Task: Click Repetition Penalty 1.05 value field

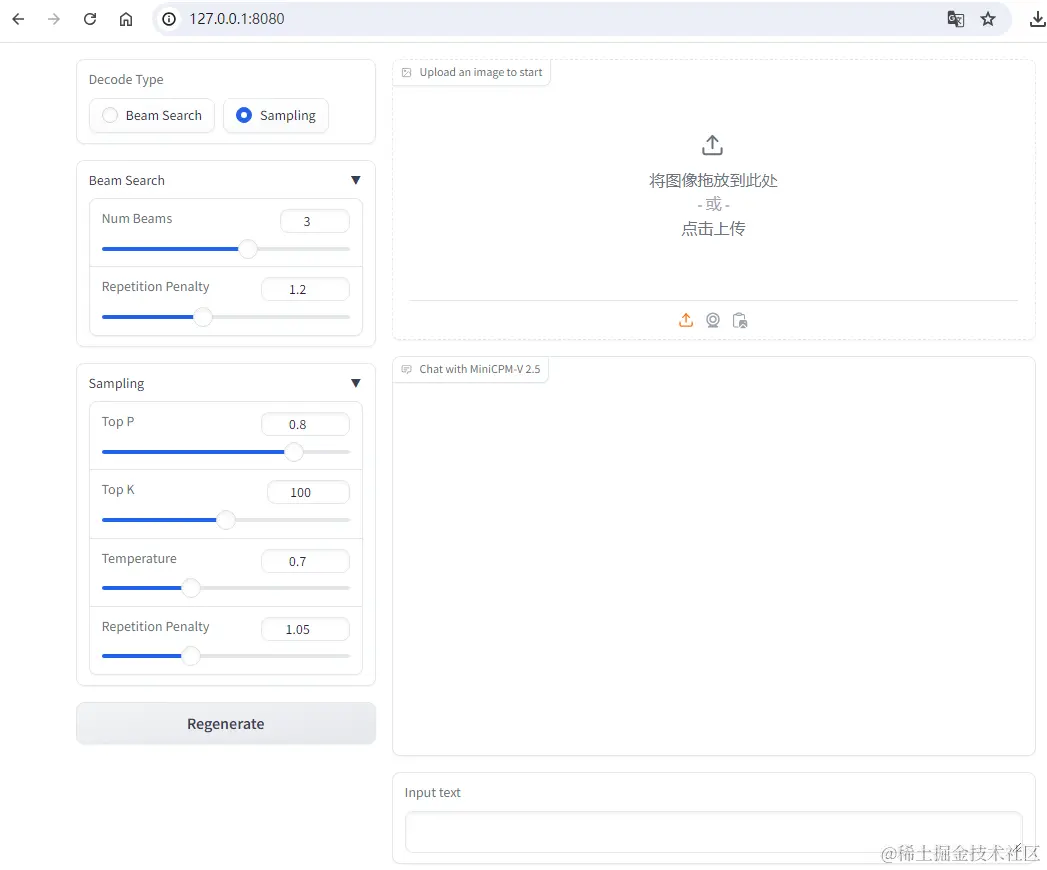Action: coord(305,629)
